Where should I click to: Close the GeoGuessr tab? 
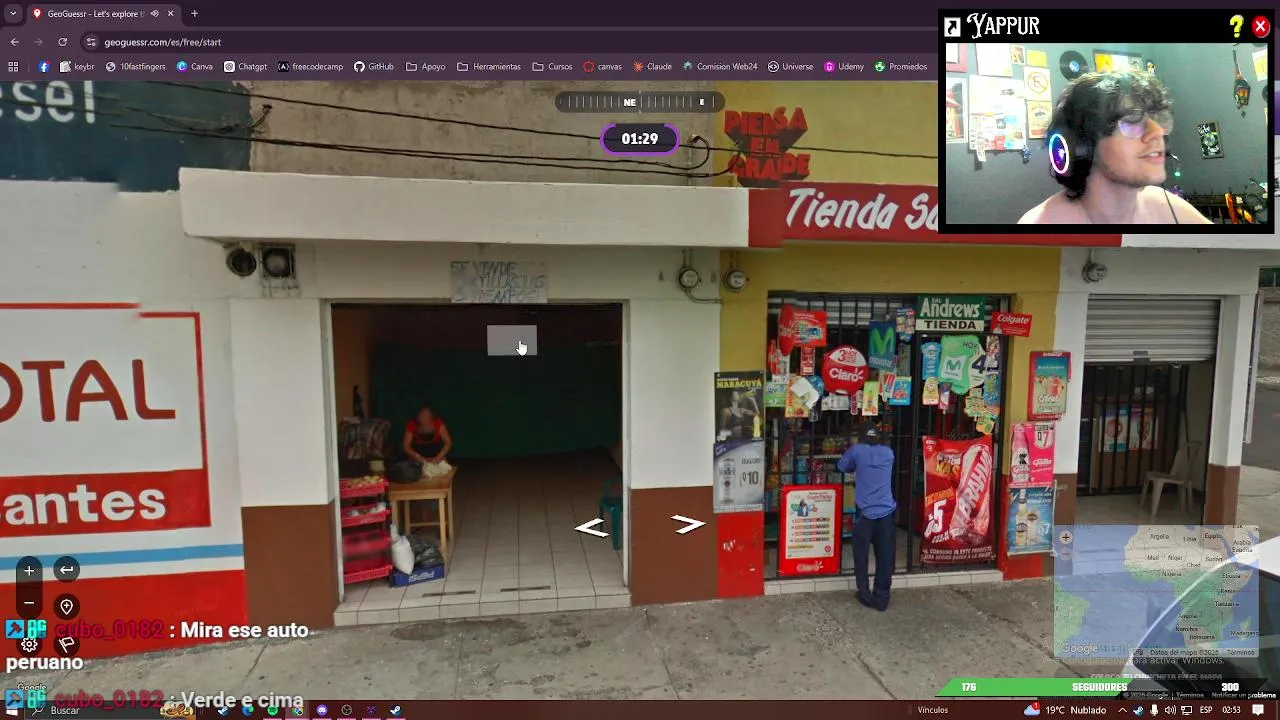pyautogui.click(x=170, y=14)
